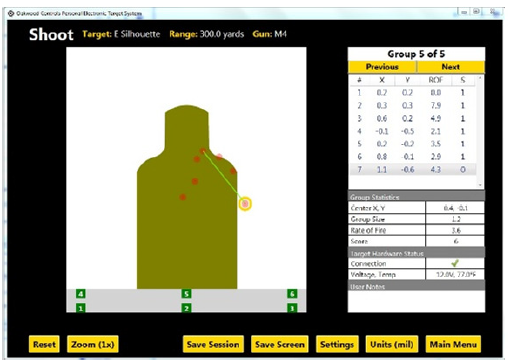The width and height of the screenshot is (508, 364).
Task: Click Save Screen button
Action: pyautogui.click(x=280, y=344)
